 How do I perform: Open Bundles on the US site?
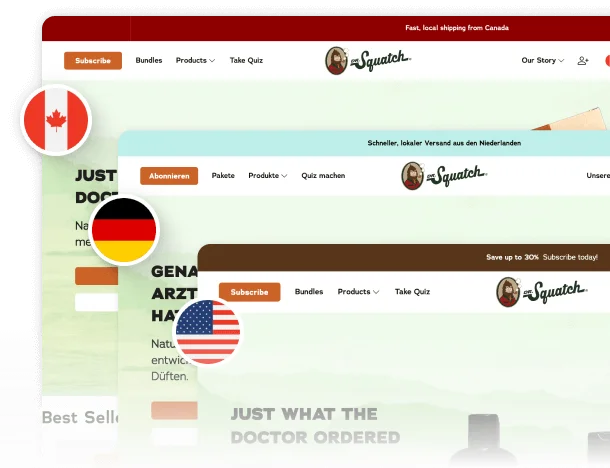click(x=309, y=292)
